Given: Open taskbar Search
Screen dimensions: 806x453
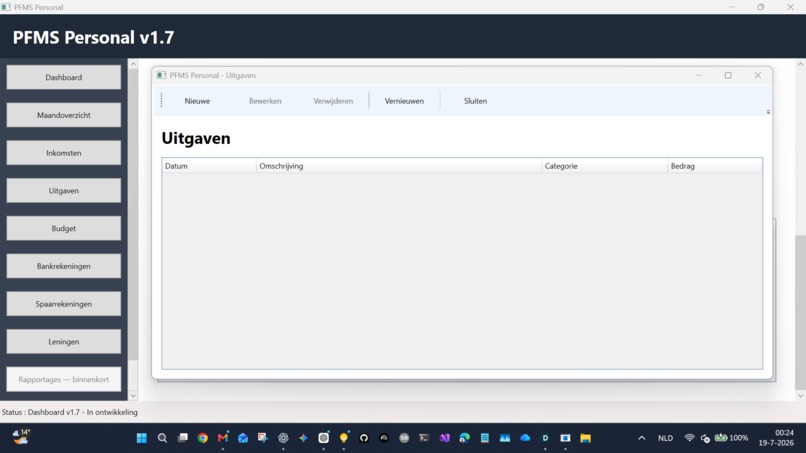Looking at the screenshot, I should tap(162, 438).
